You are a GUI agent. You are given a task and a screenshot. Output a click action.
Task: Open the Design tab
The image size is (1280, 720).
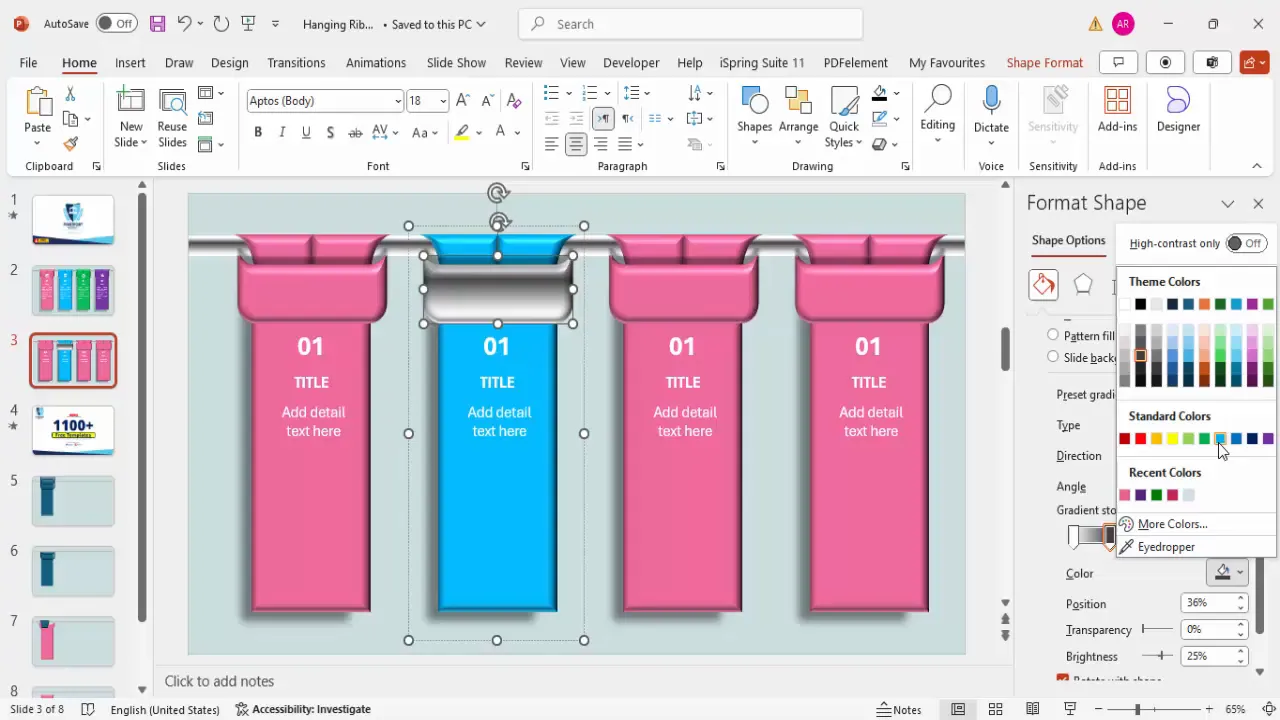229,62
